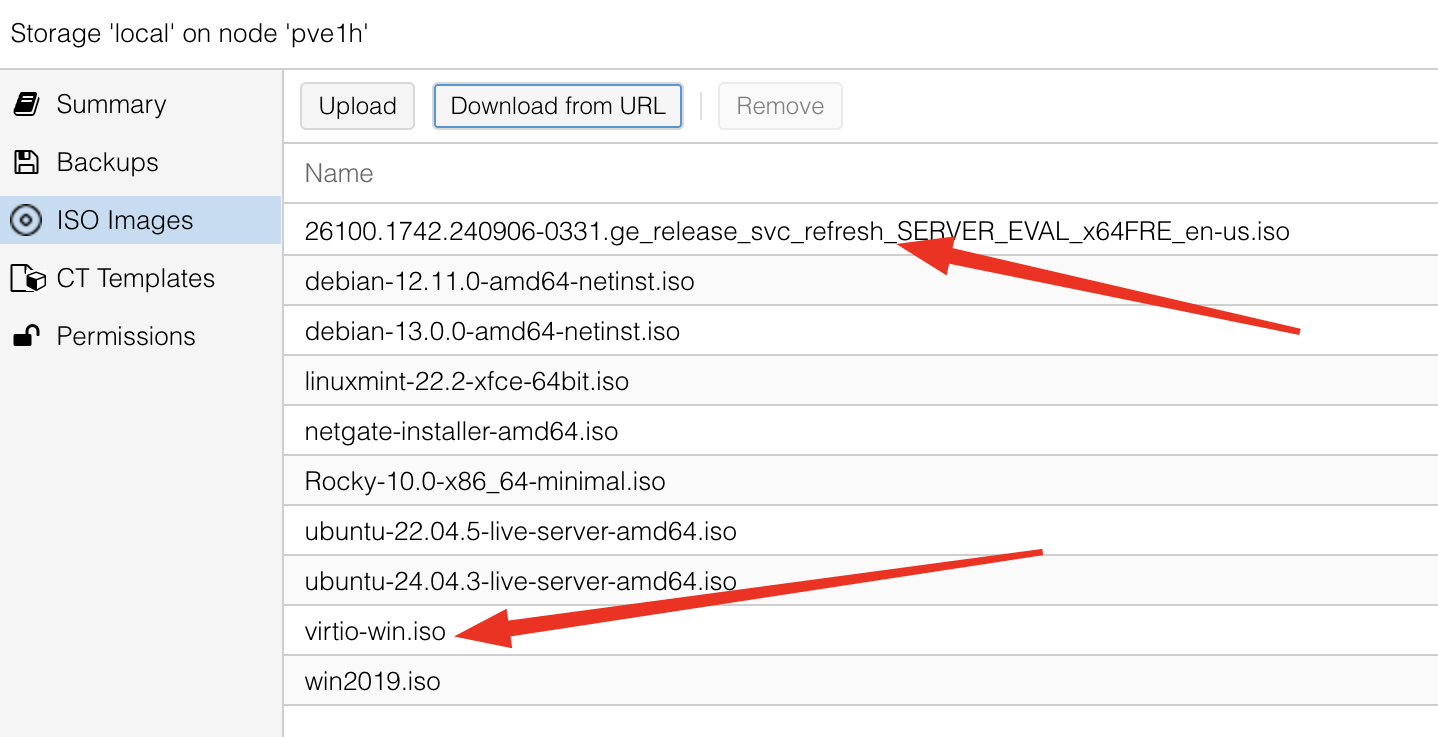Click the Summary book icon
The image size is (1438, 737).
tap(26, 104)
